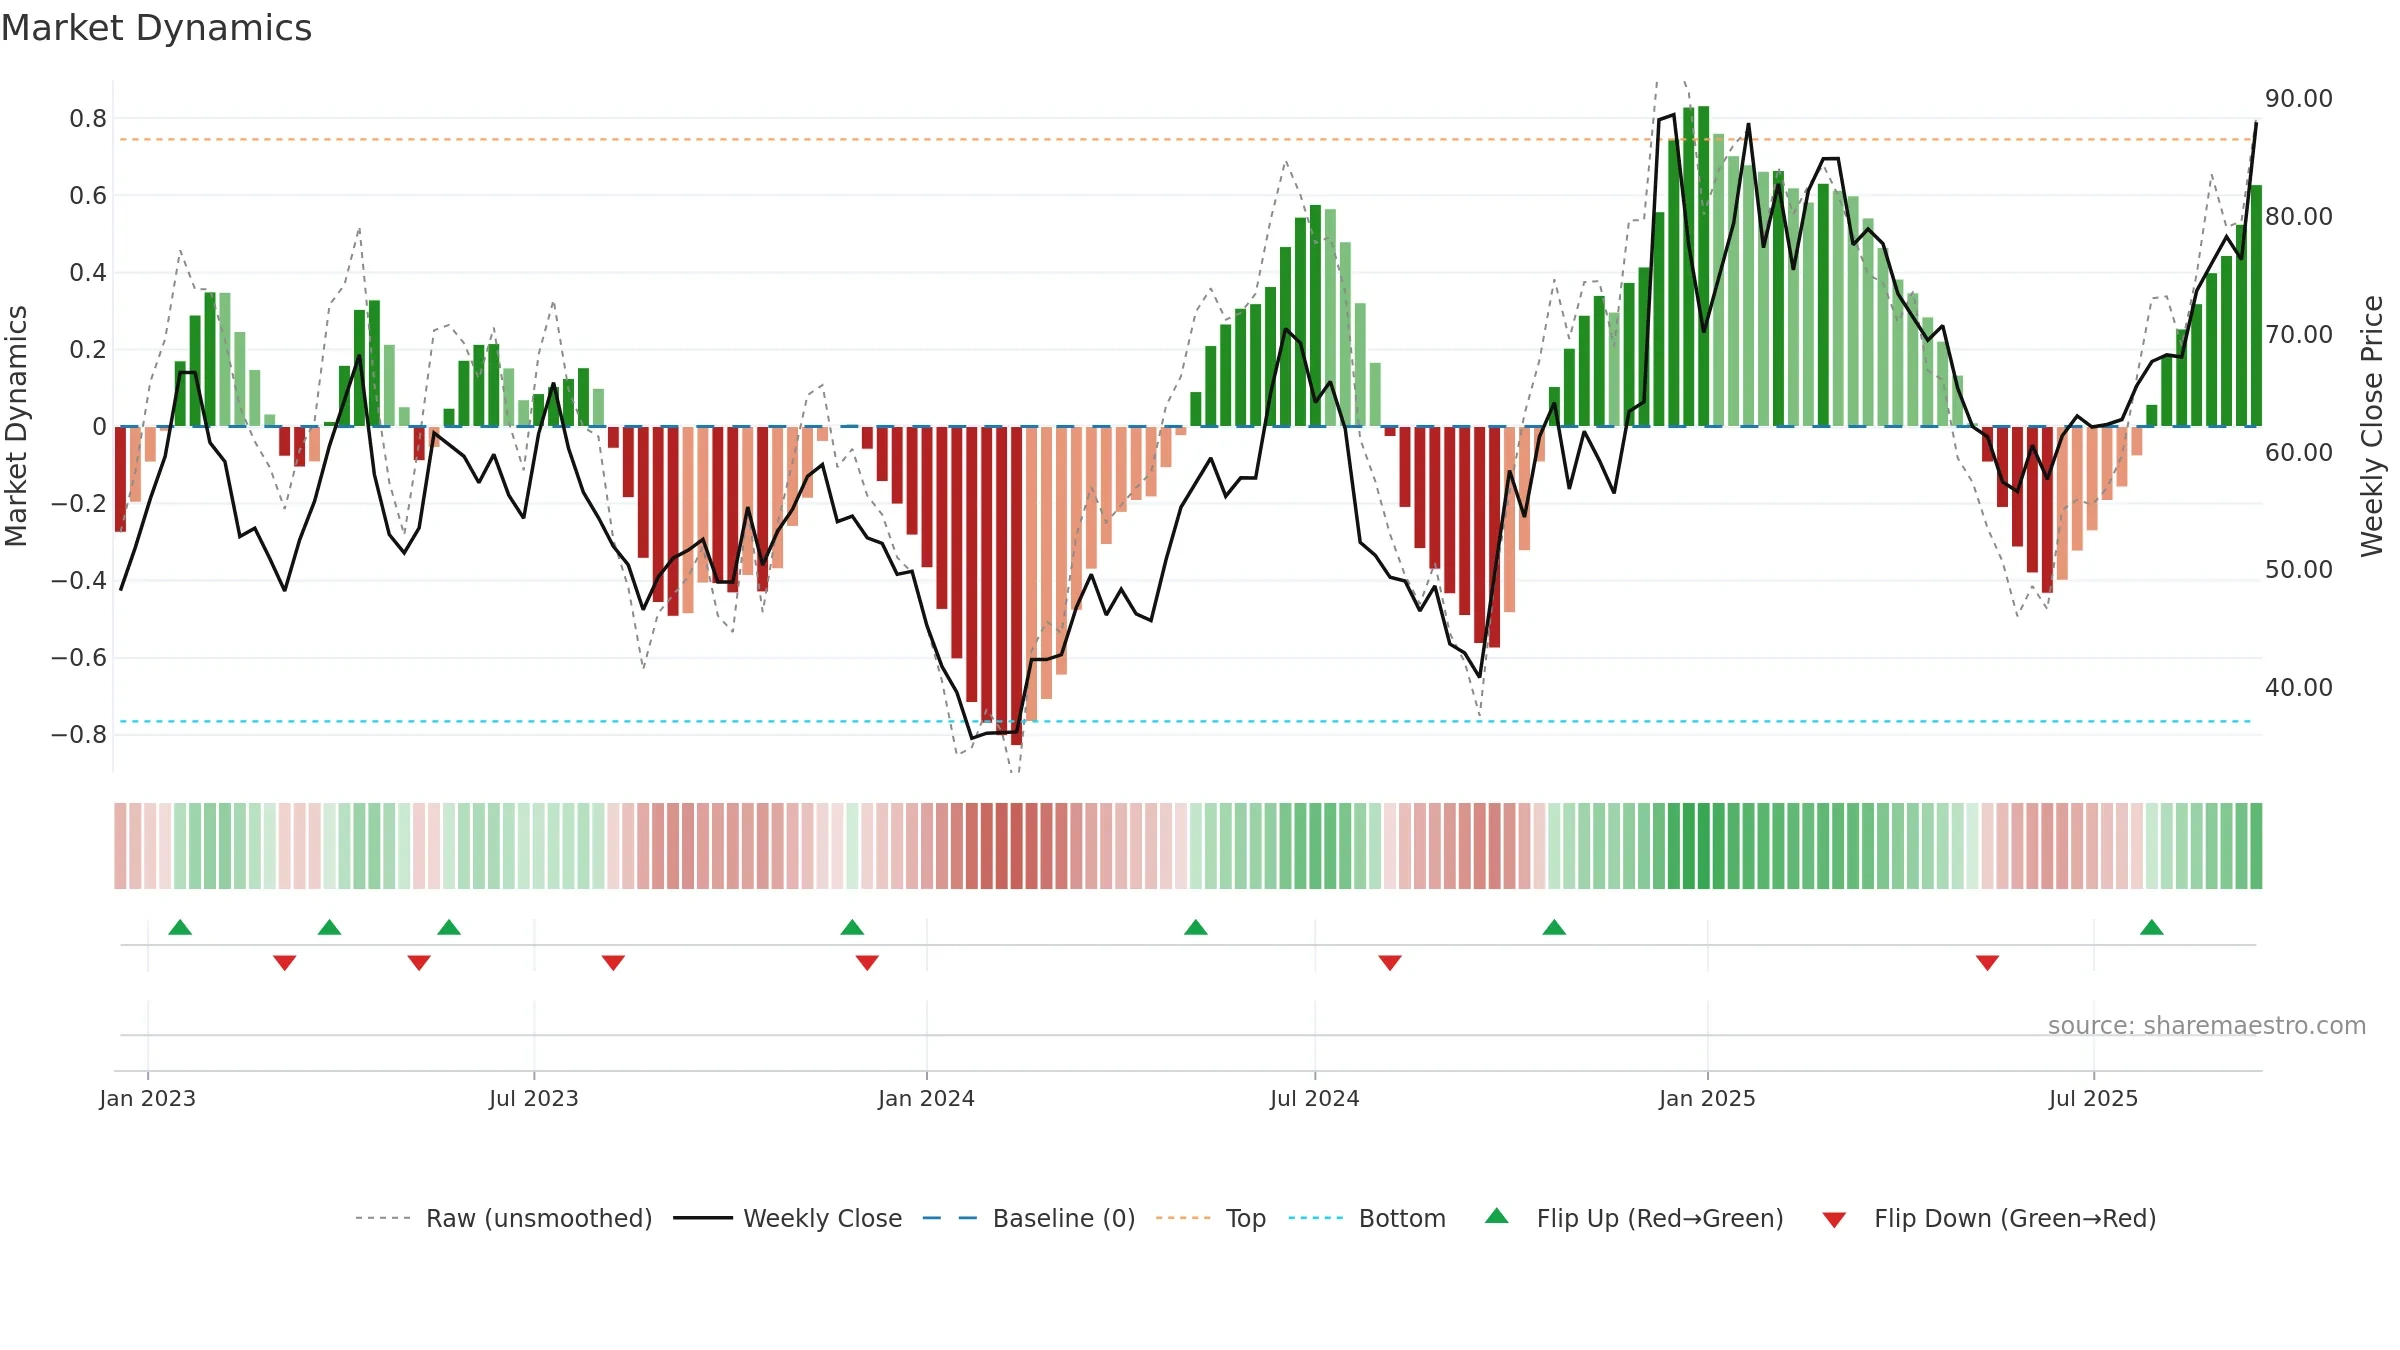Click the 0.8 left axis label

88,118
